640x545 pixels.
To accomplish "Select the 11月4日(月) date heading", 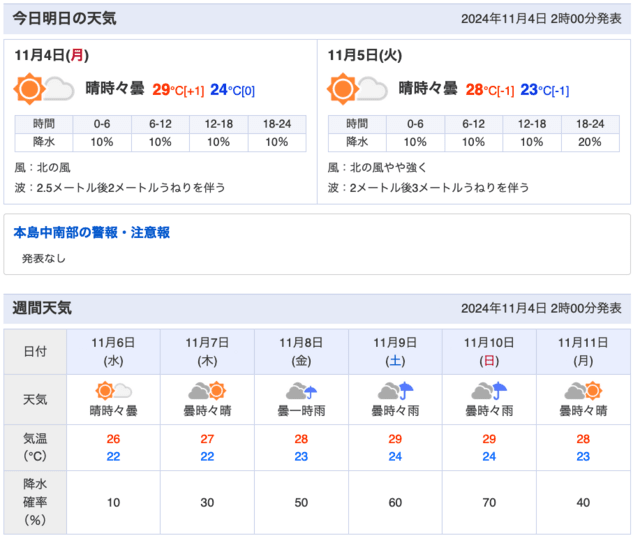I will click(x=52, y=55).
